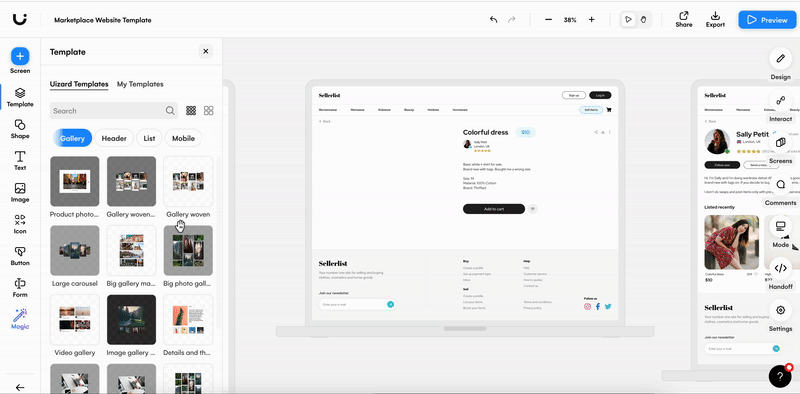The width and height of the screenshot is (800, 394).
Task: Close the Template panel
Action: [x=206, y=52]
